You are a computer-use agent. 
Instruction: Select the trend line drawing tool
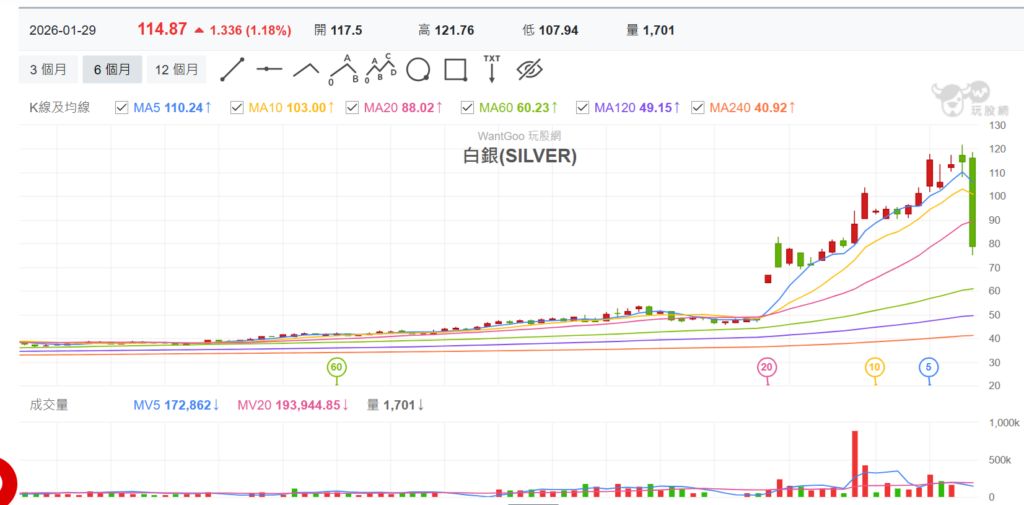point(232,69)
